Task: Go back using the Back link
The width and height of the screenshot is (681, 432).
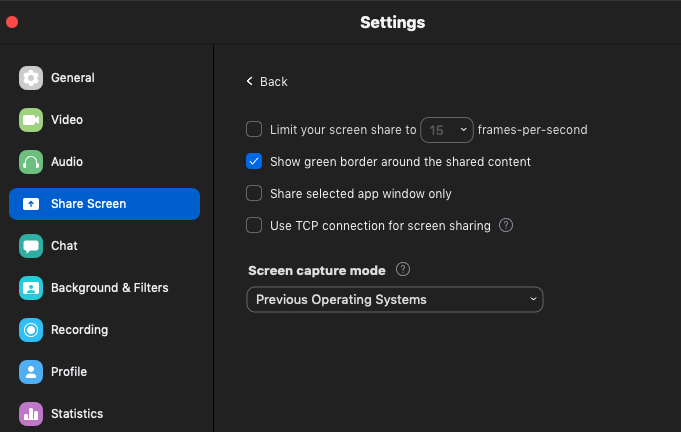Action: pyautogui.click(x=267, y=82)
